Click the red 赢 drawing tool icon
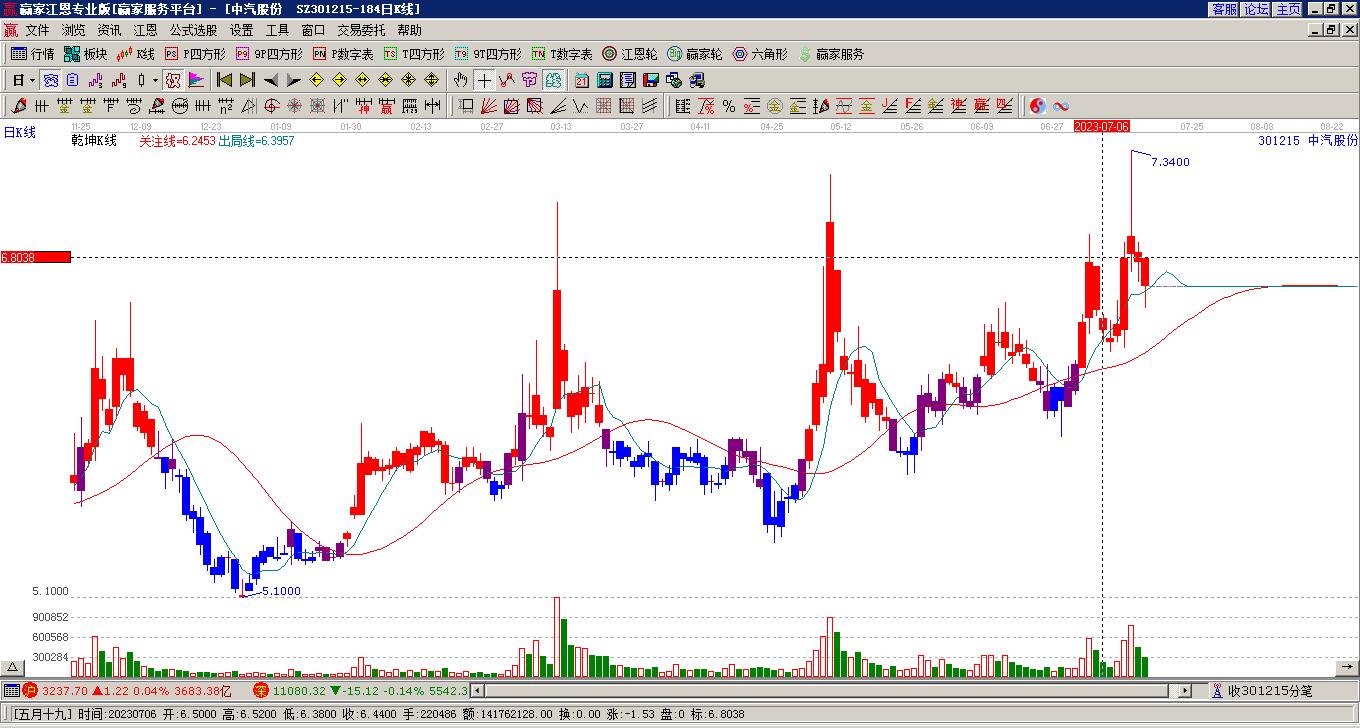The image size is (1360, 728). coord(386,106)
